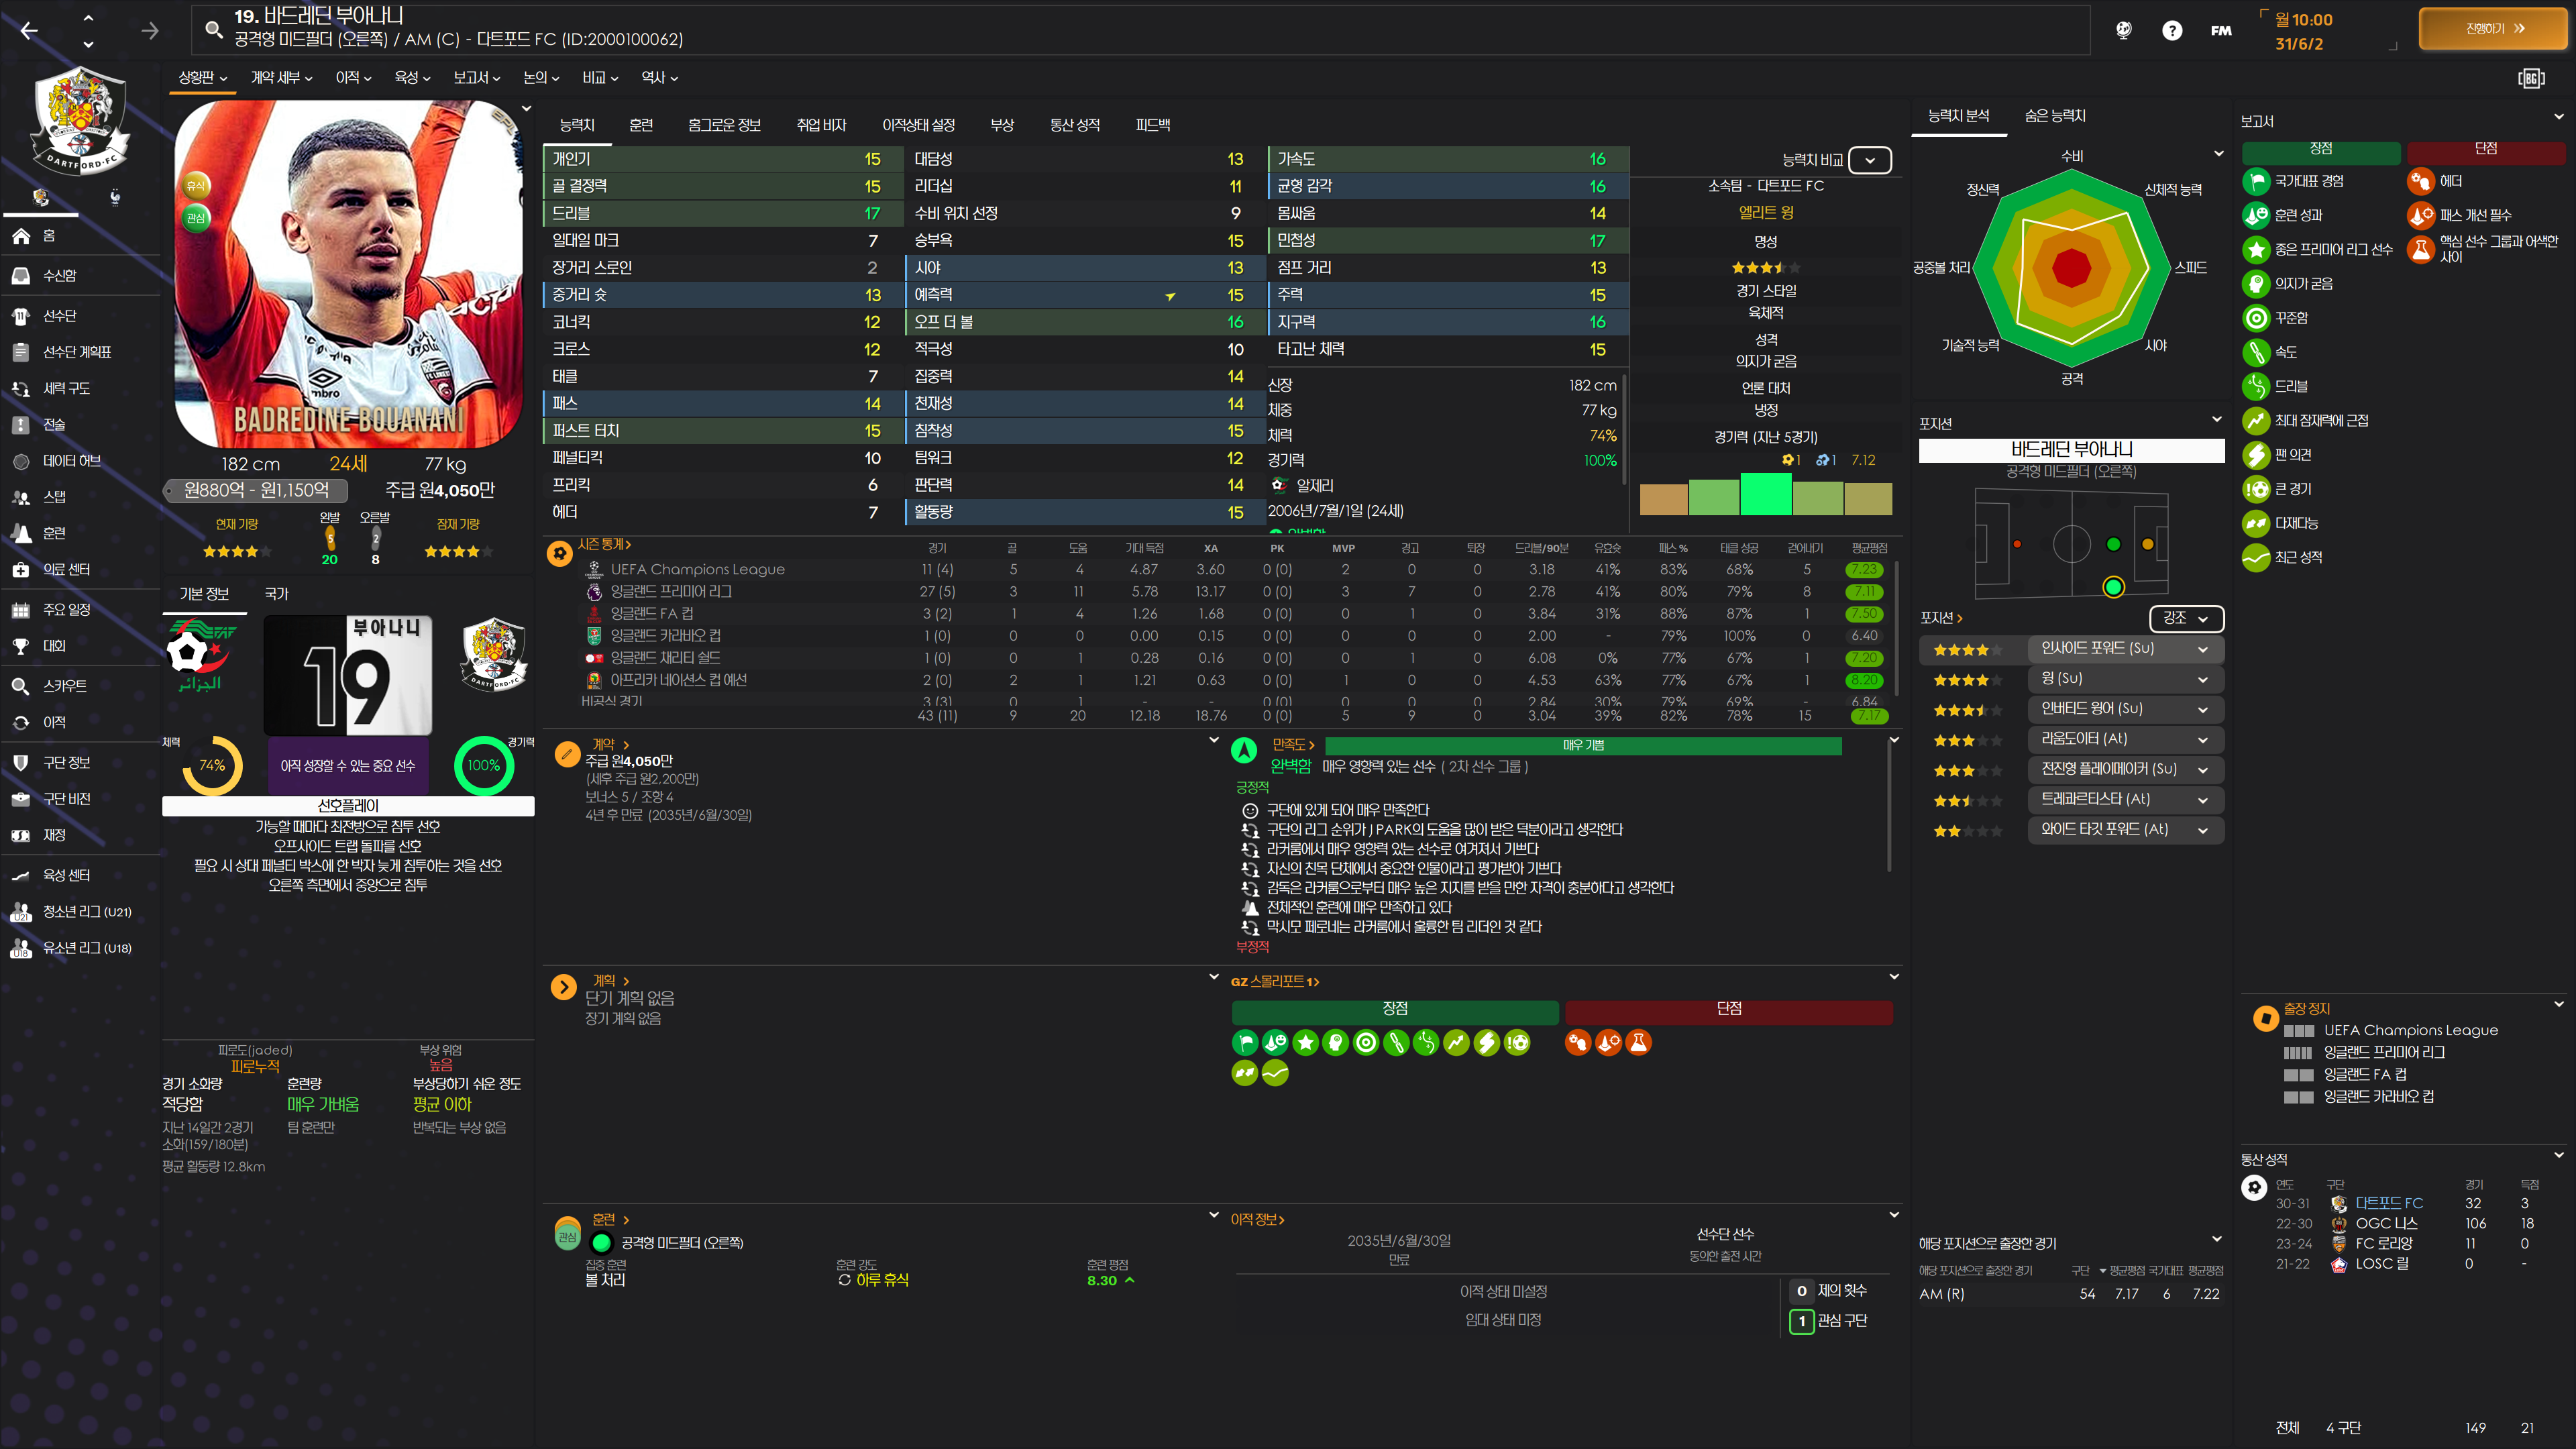Click the Algeria national team badge
This screenshot has width=2576, height=1449.
pyautogui.click(x=201, y=655)
